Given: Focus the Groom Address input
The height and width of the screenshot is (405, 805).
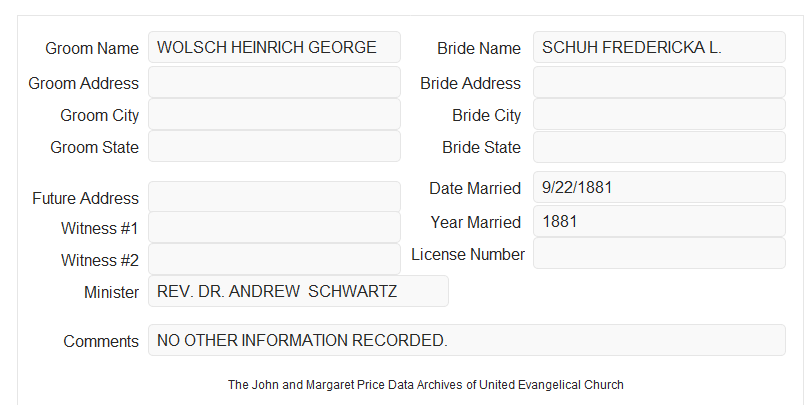Looking at the screenshot, I should (274, 82).
